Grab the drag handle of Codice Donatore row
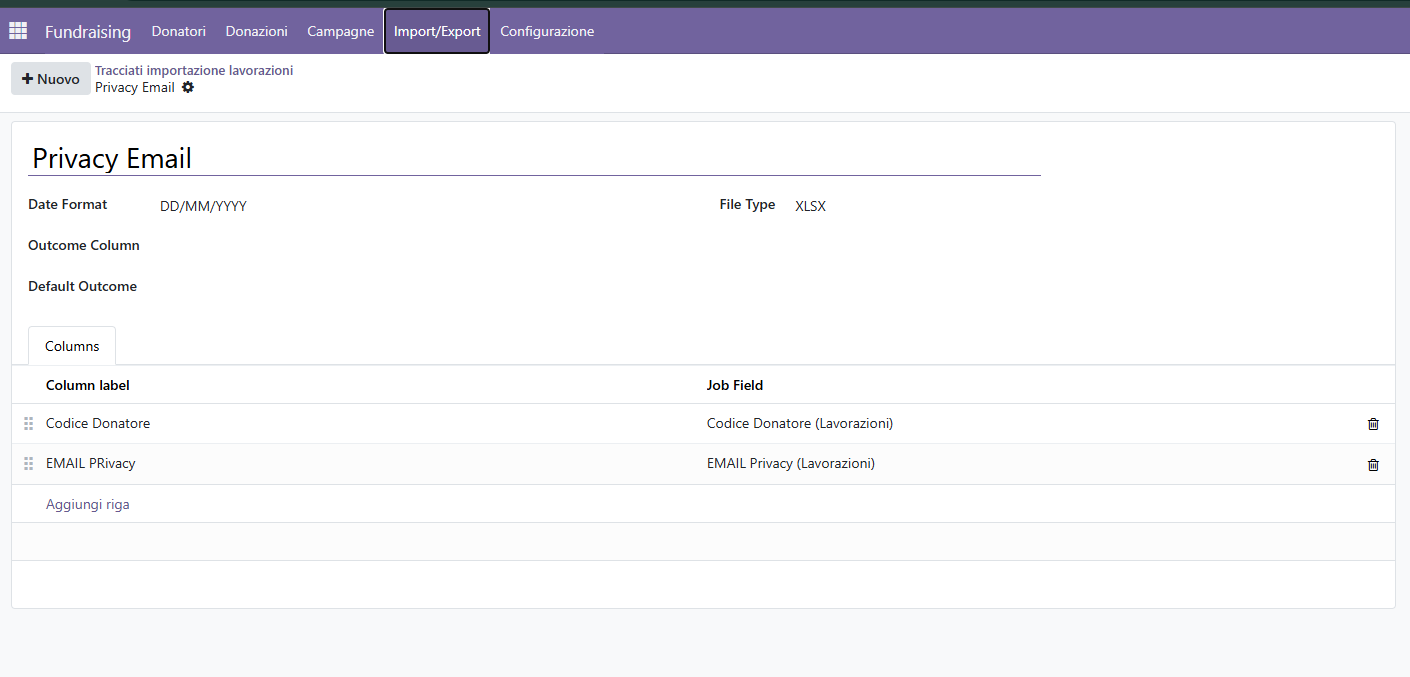The width and height of the screenshot is (1410, 677). click(x=28, y=424)
